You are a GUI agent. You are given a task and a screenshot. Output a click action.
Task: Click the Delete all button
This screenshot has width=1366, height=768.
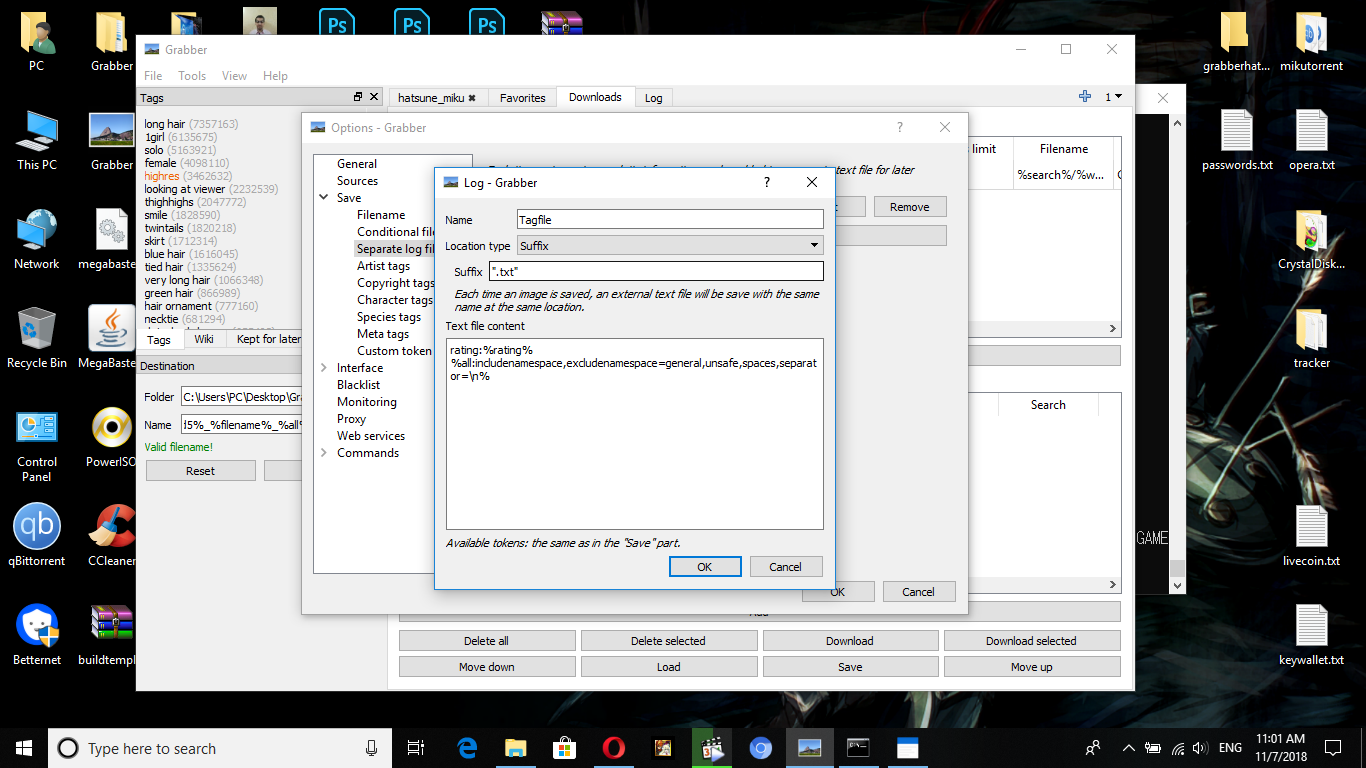pos(487,641)
